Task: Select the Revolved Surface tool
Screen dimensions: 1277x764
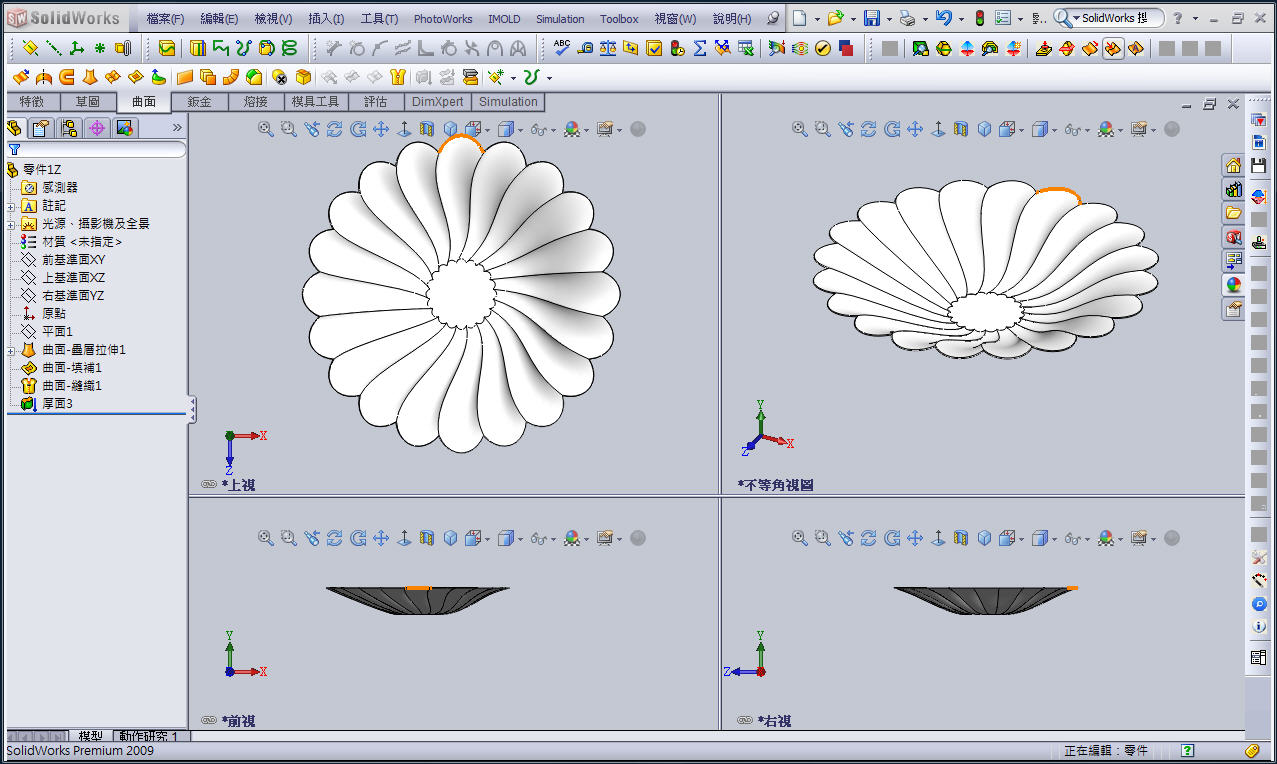Action: (43, 77)
